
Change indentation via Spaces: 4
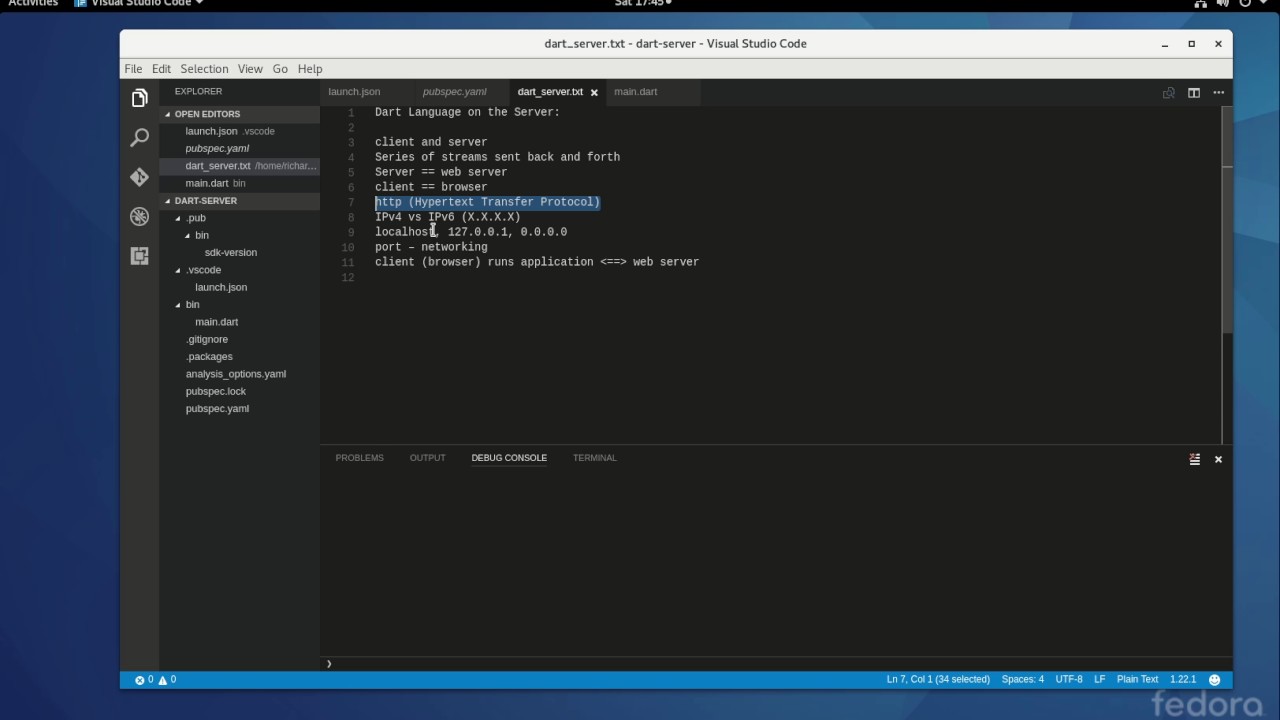pyautogui.click(x=1022, y=679)
